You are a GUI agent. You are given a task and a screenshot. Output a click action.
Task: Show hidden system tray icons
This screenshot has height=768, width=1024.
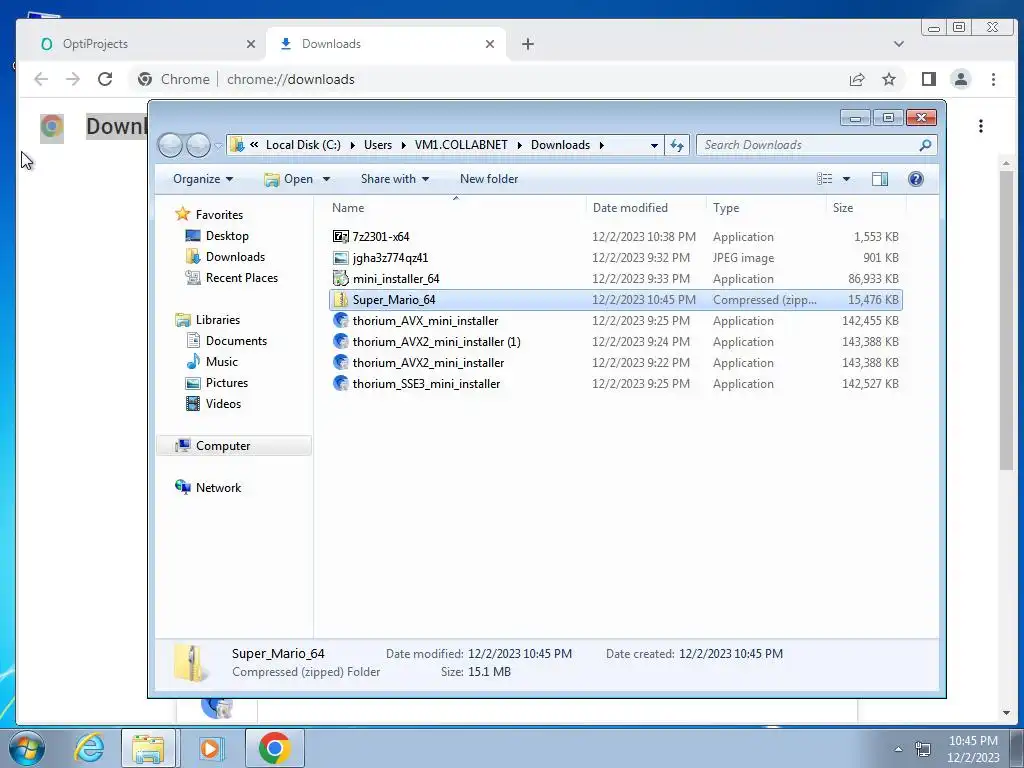[x=898, y=749]
